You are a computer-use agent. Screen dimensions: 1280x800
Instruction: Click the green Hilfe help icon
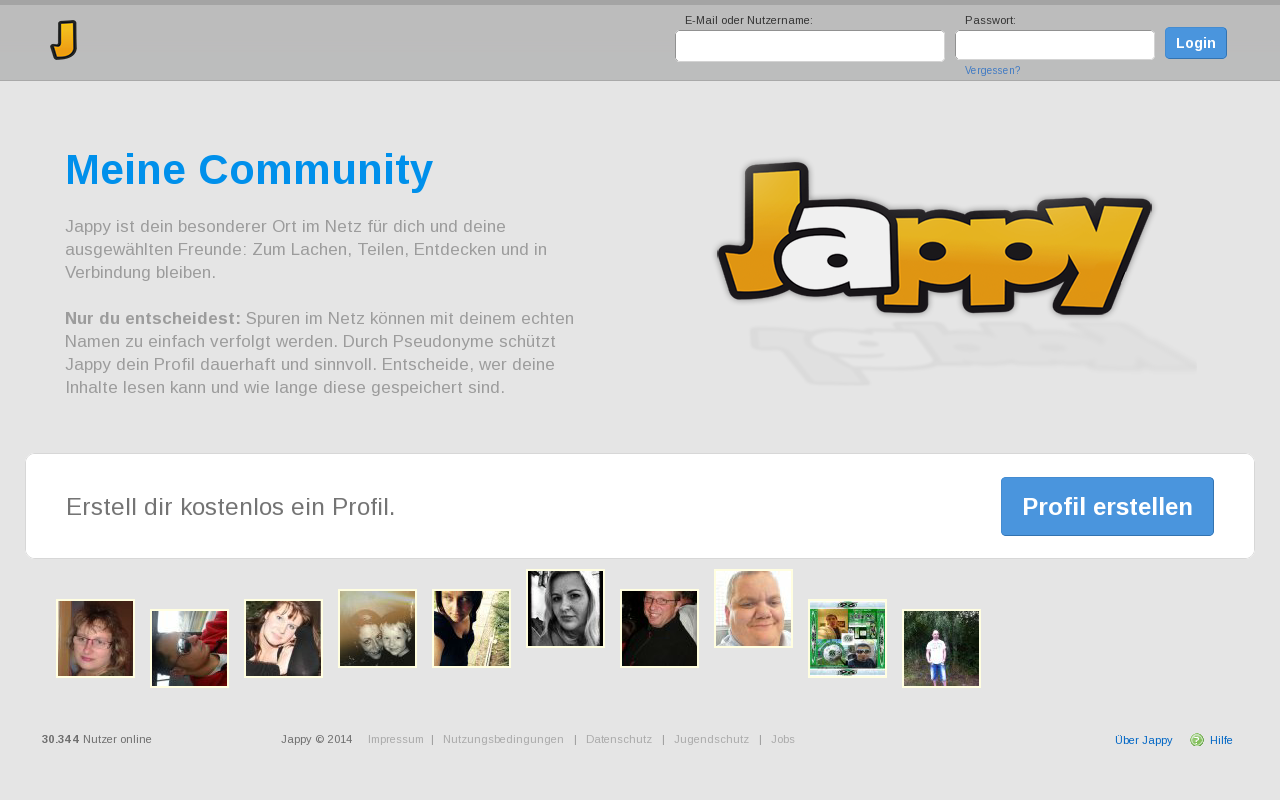[1197, 740]
